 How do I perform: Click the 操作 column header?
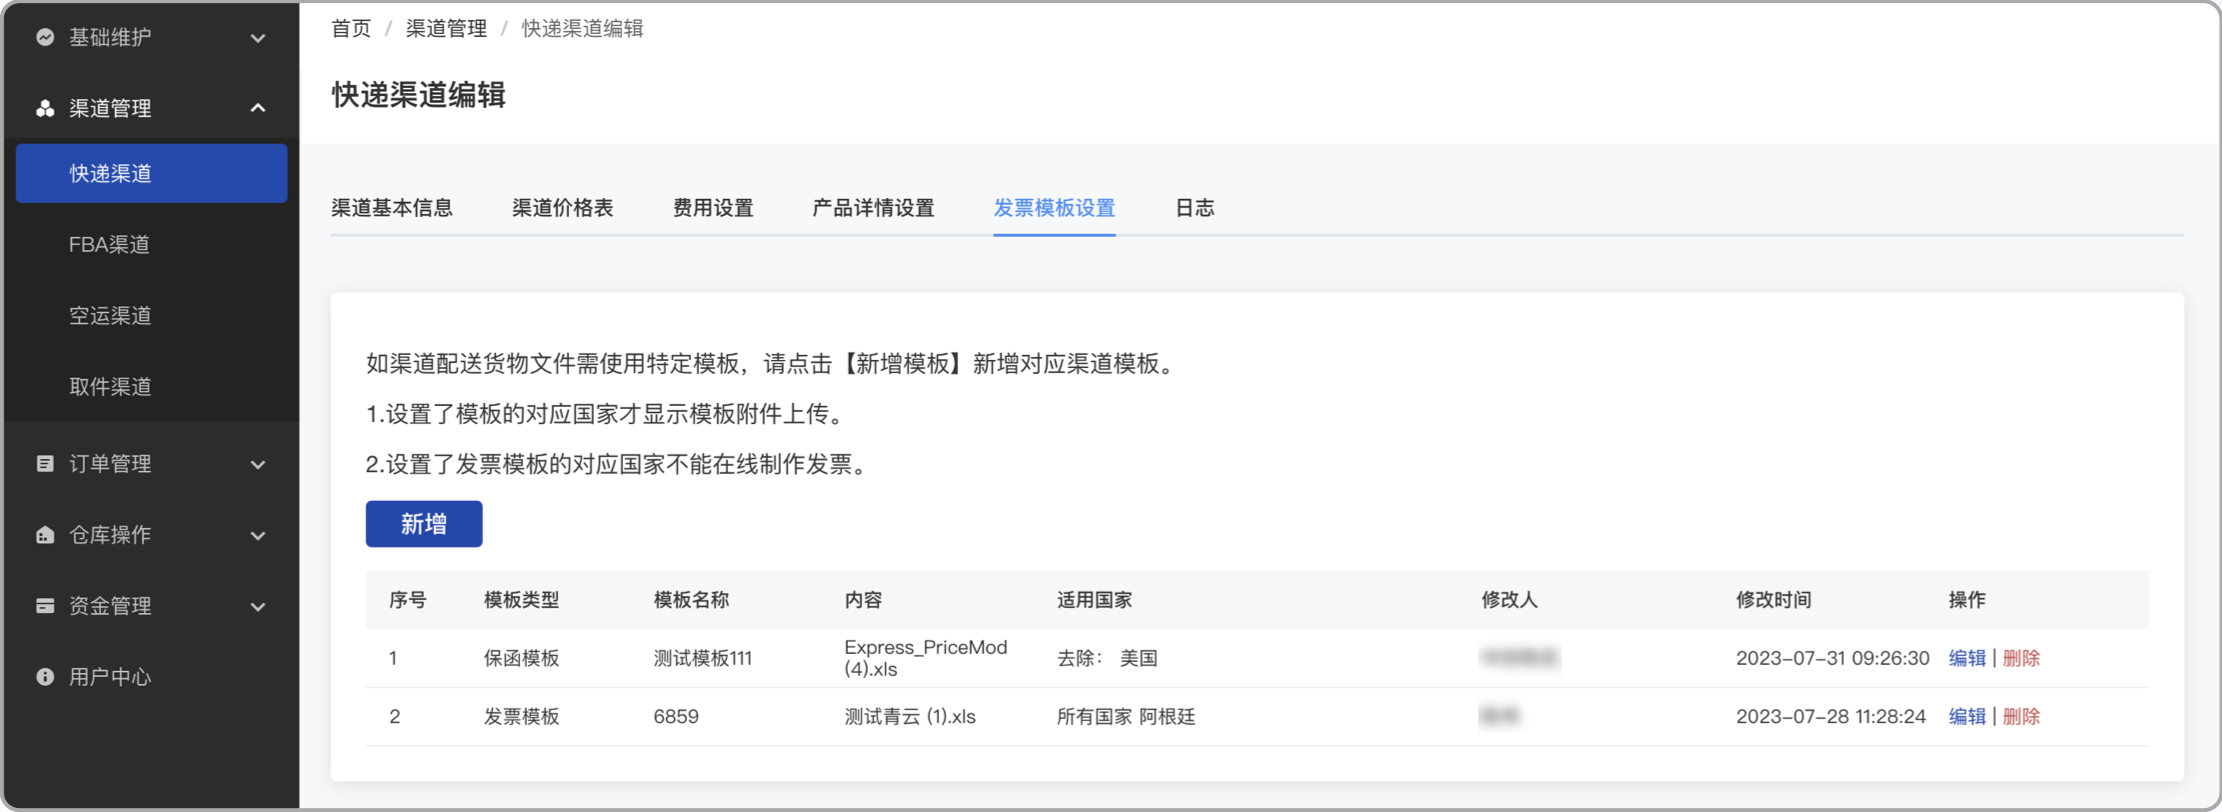[x=1967, y=600]
